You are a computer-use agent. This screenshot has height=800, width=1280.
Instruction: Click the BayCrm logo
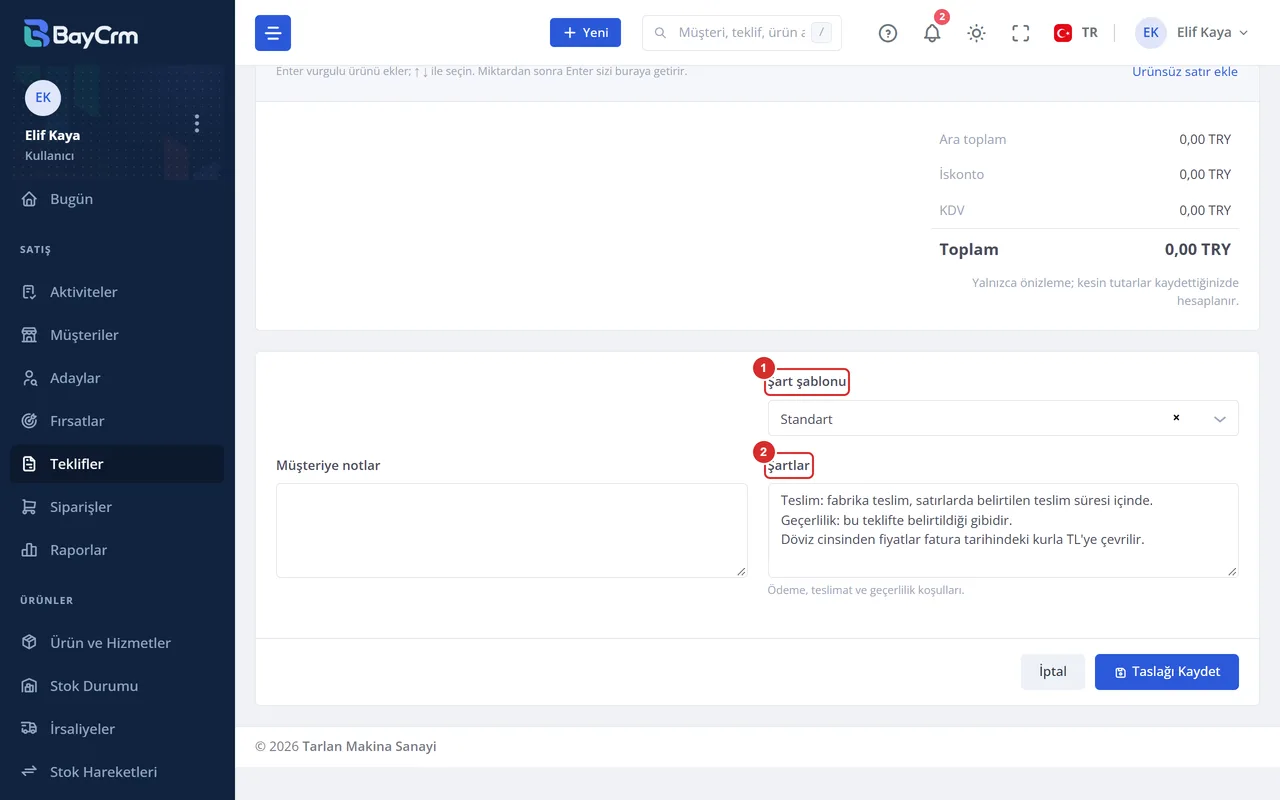[81, 33]
